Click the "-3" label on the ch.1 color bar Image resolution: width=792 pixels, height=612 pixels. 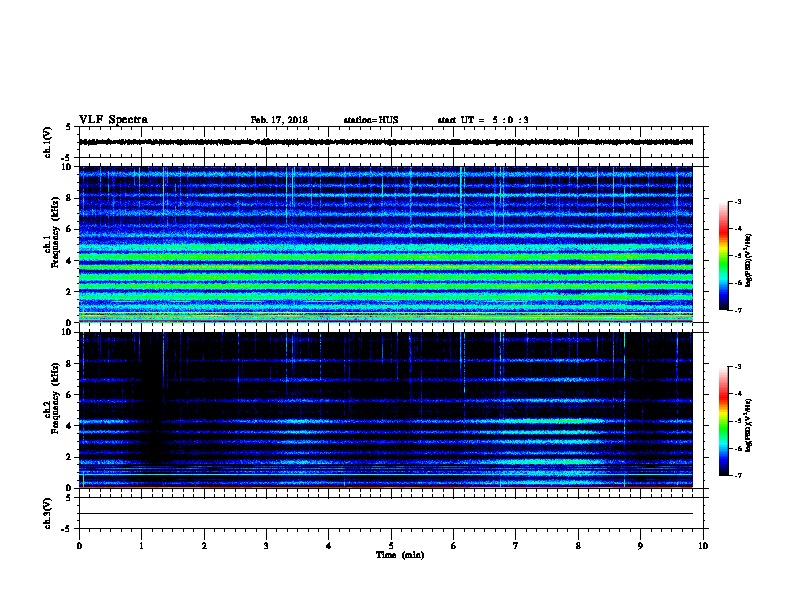point(737,201)
